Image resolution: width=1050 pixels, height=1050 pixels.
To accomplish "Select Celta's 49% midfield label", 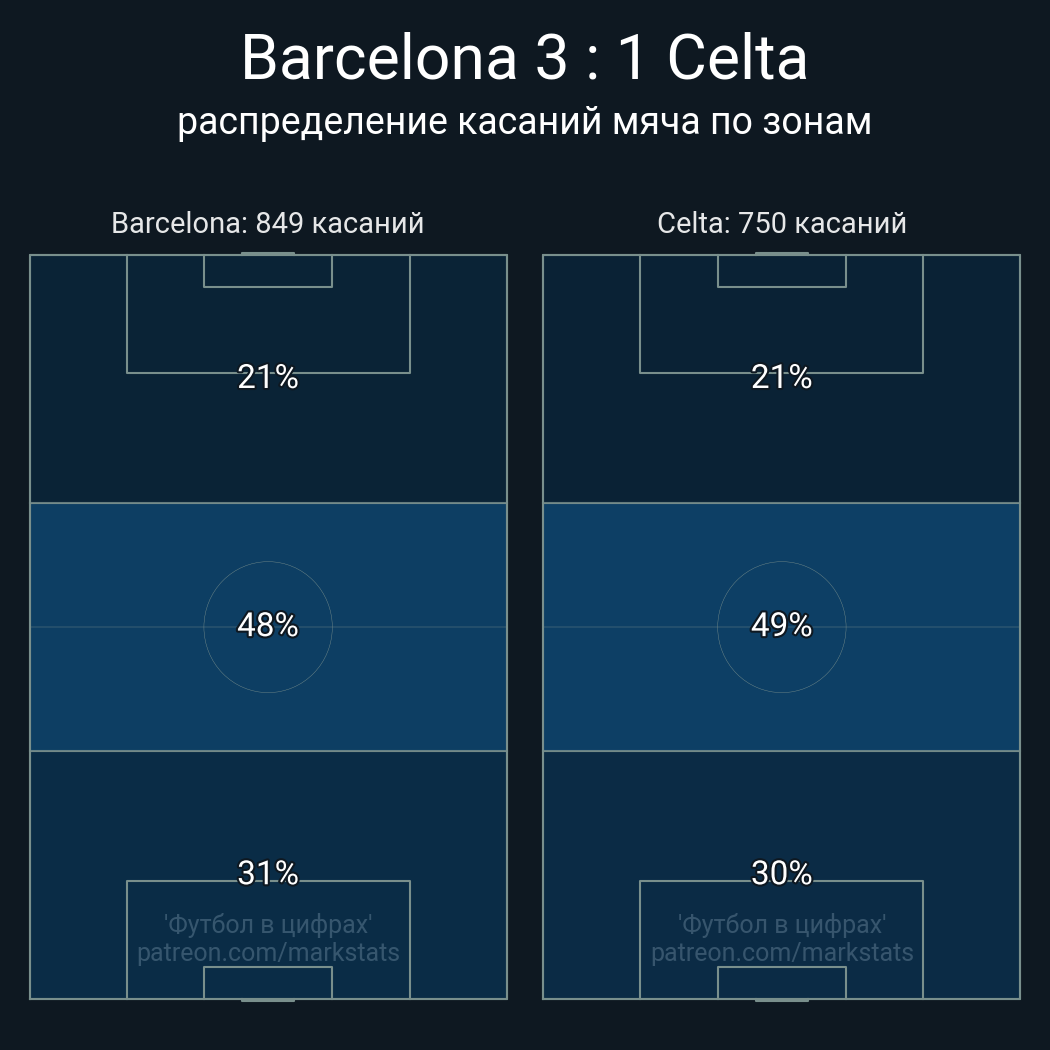I will [x=781, y=625].
